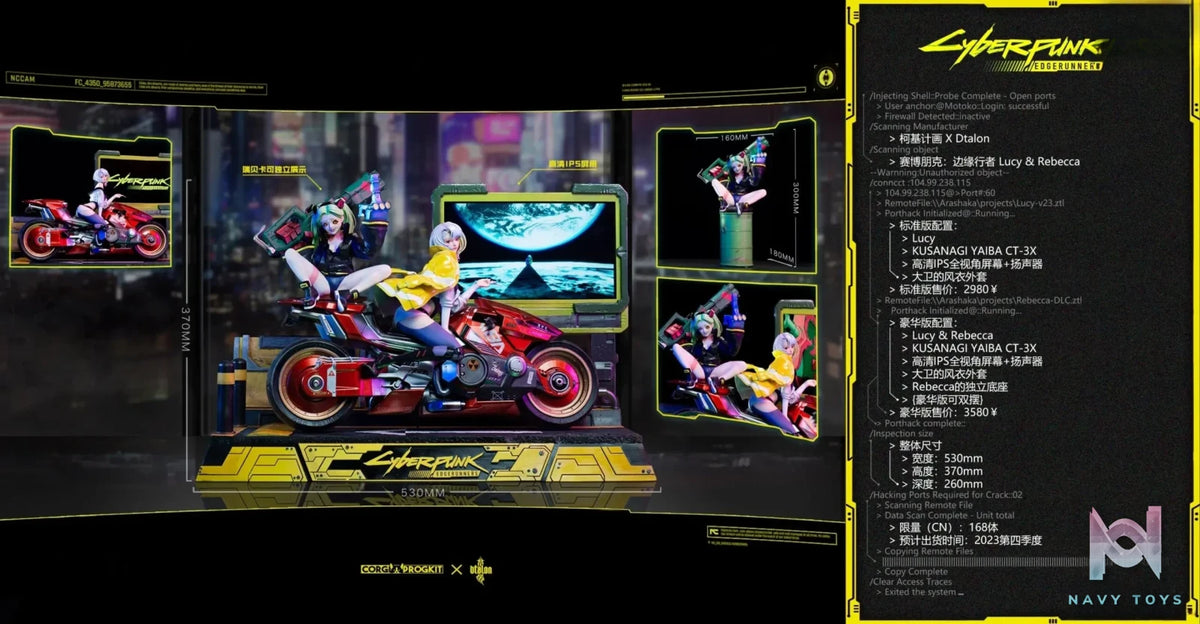Image resolution: width=1200 pixels, height=624 pixels.
Task: Click Lucy & Rebecca entry under 豪华版配置
Action: click(x=946, y=335)
